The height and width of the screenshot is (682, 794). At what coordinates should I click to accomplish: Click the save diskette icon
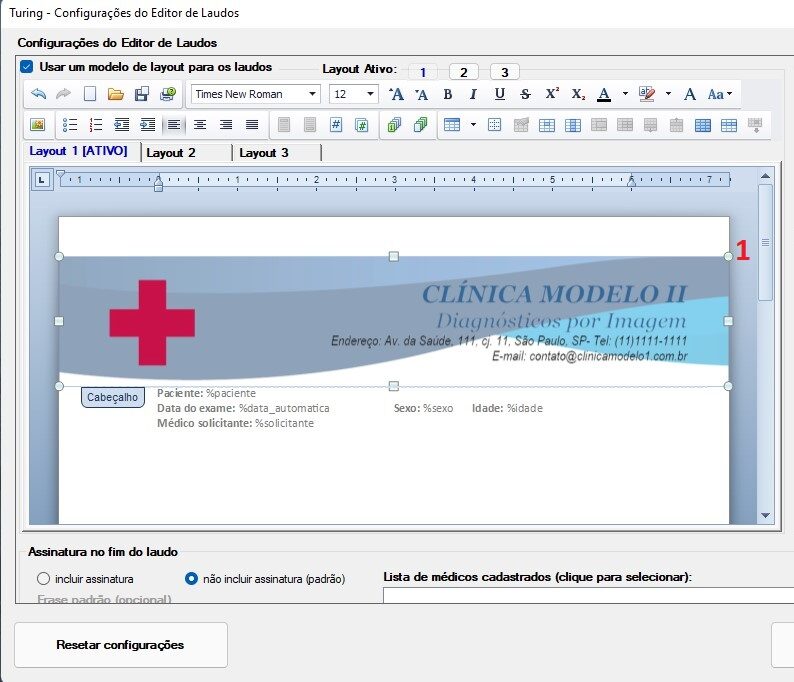pos(141,94)
